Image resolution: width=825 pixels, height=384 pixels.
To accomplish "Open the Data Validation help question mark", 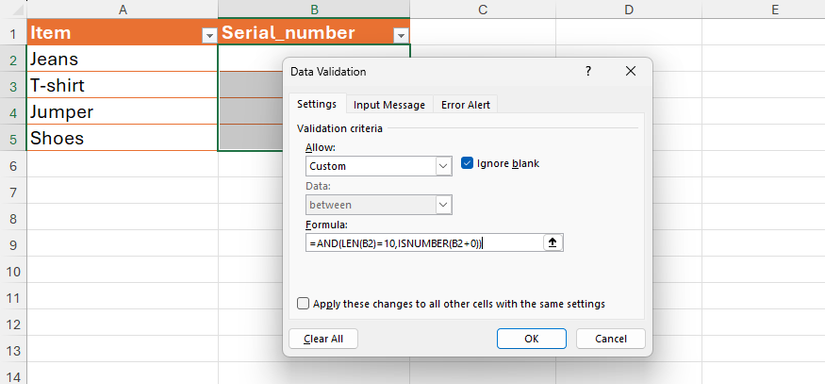I will pyautogui.click(x=588, y=71).
